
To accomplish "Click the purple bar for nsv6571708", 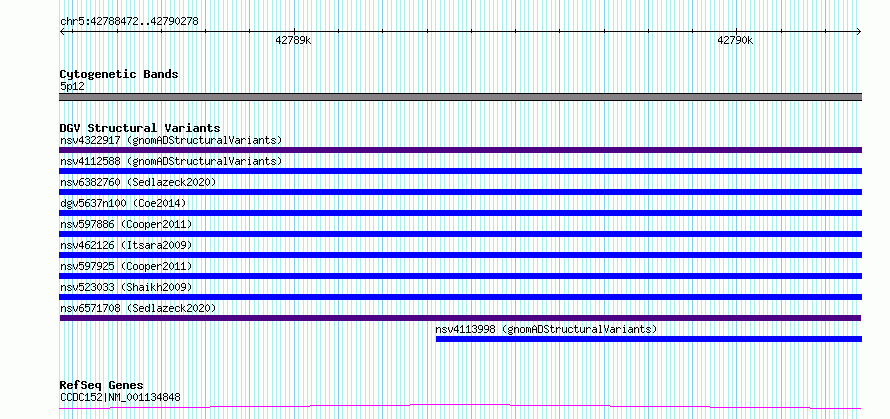I will [x=460, y=318].
